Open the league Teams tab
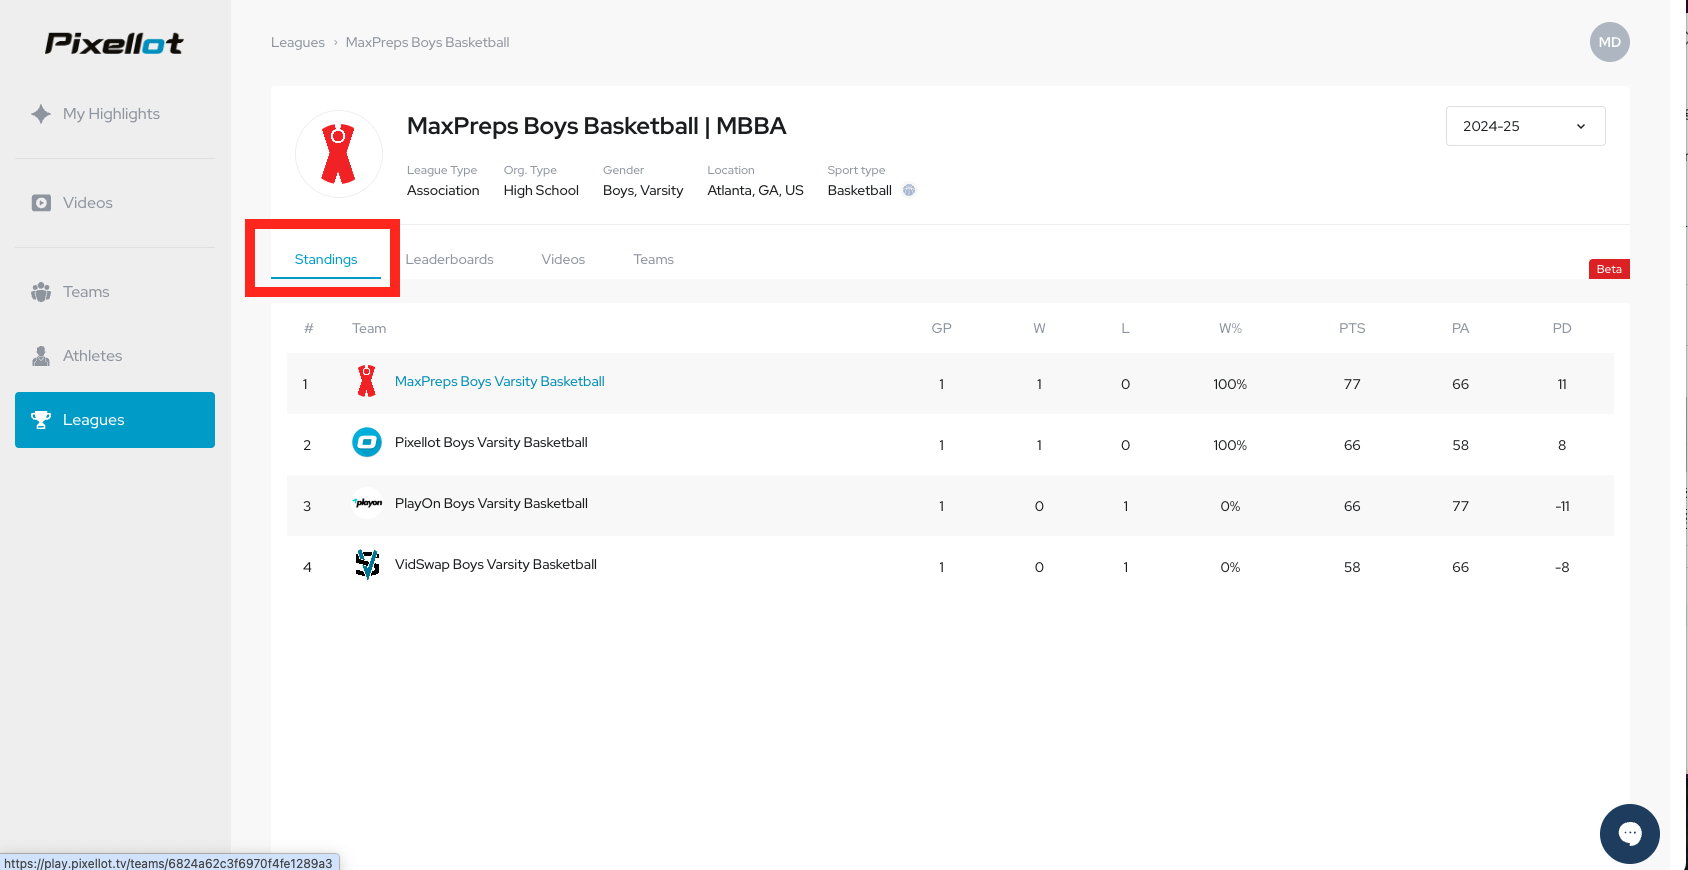The height and width of the screenshot is (870, 1688). click(x=653, y=259)
